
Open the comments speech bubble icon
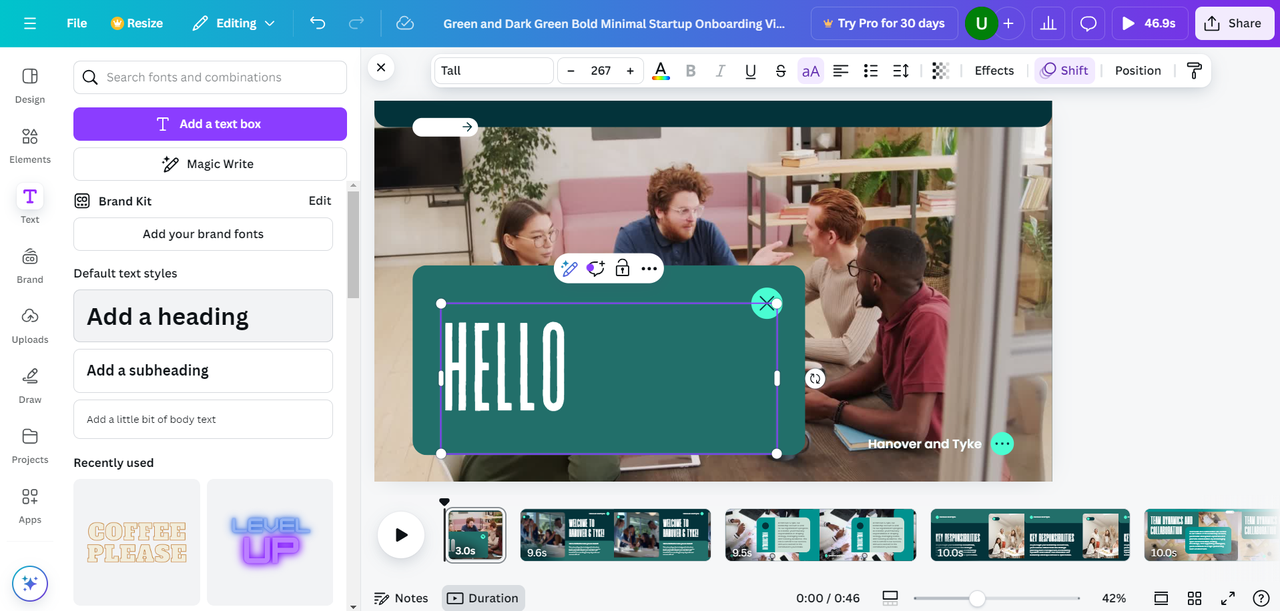click(x=1089, y=23)
